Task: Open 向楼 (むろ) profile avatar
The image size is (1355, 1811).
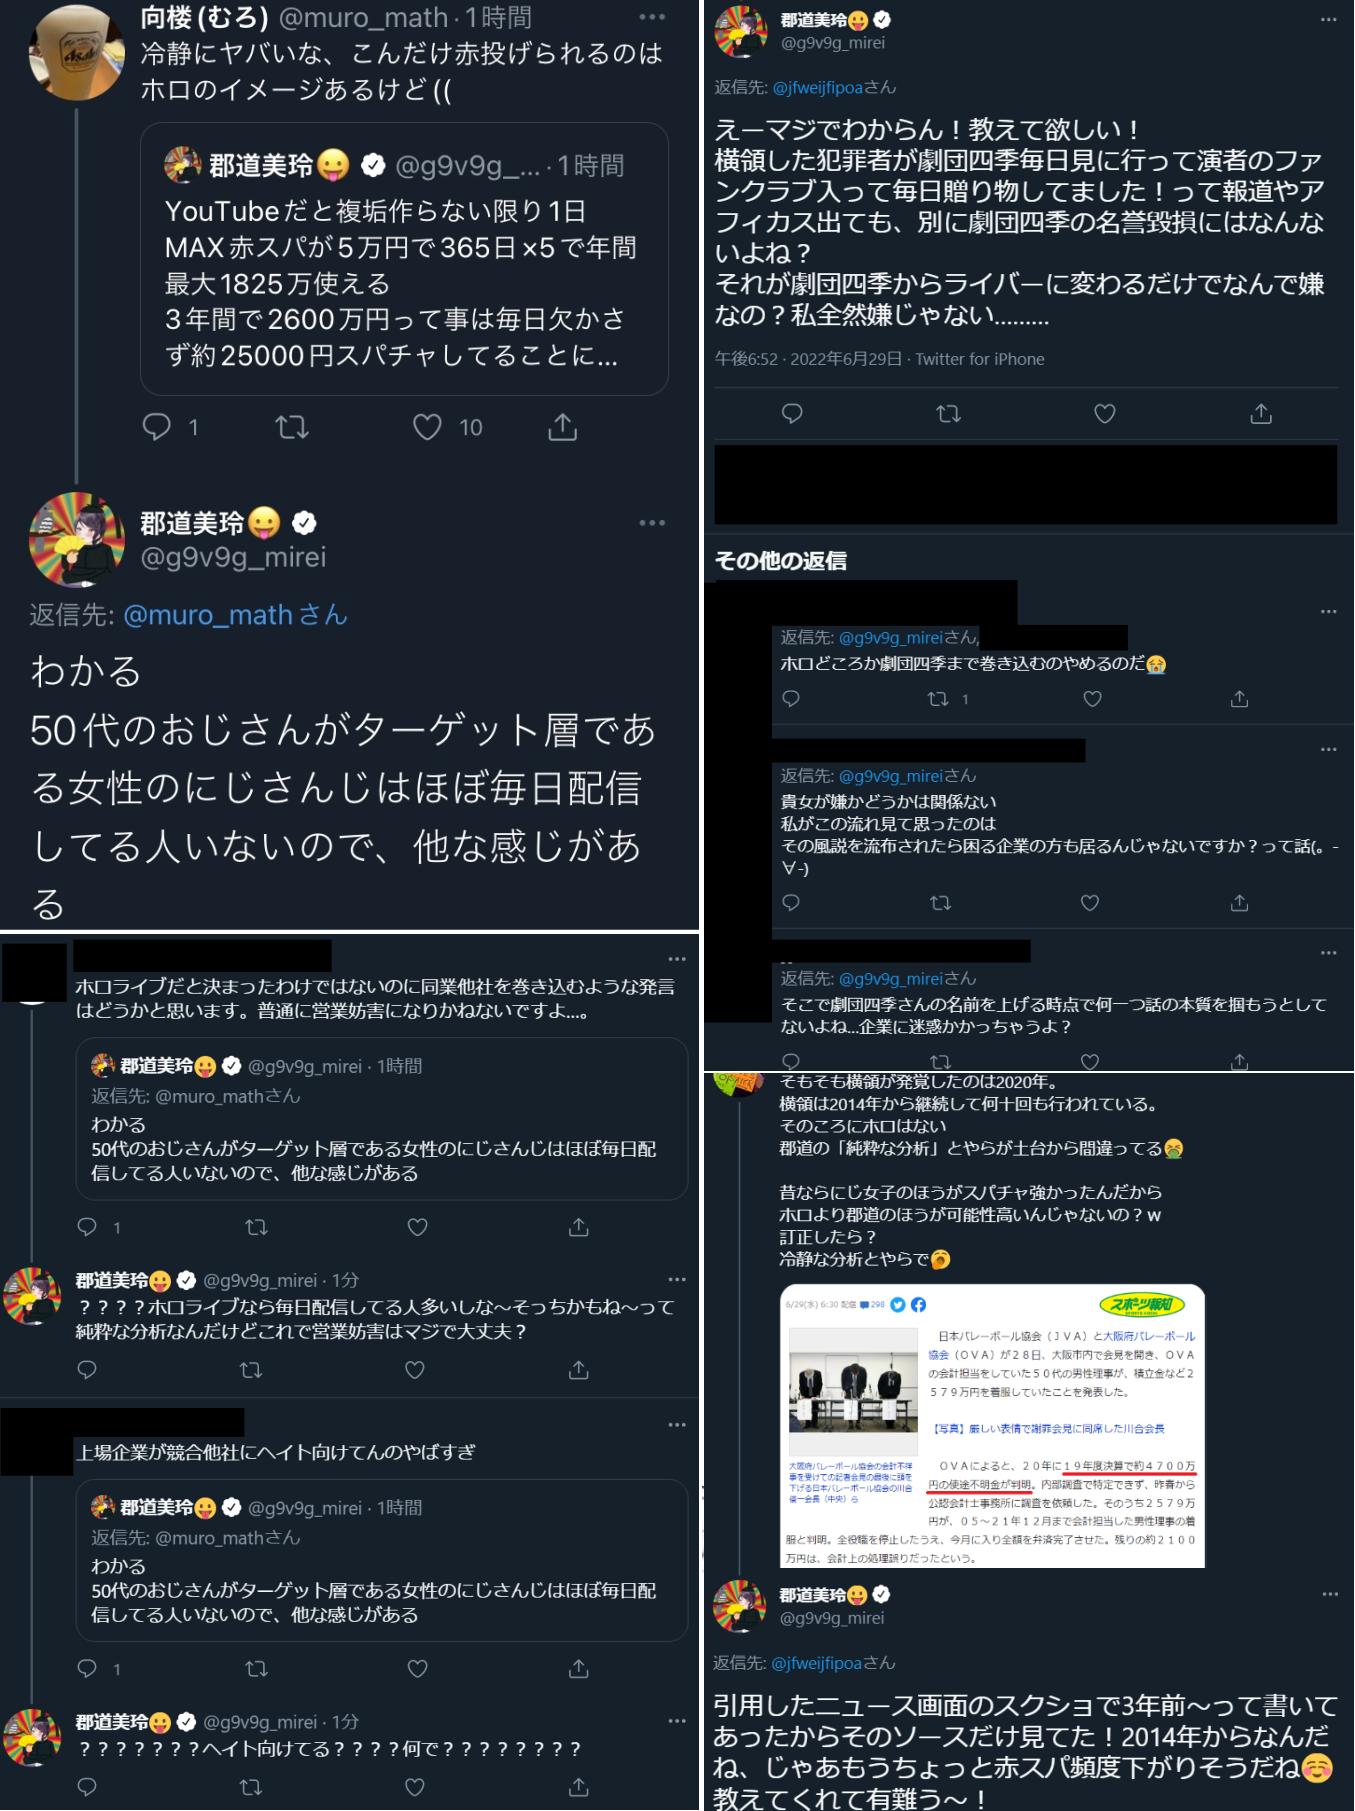Action: 77,52
